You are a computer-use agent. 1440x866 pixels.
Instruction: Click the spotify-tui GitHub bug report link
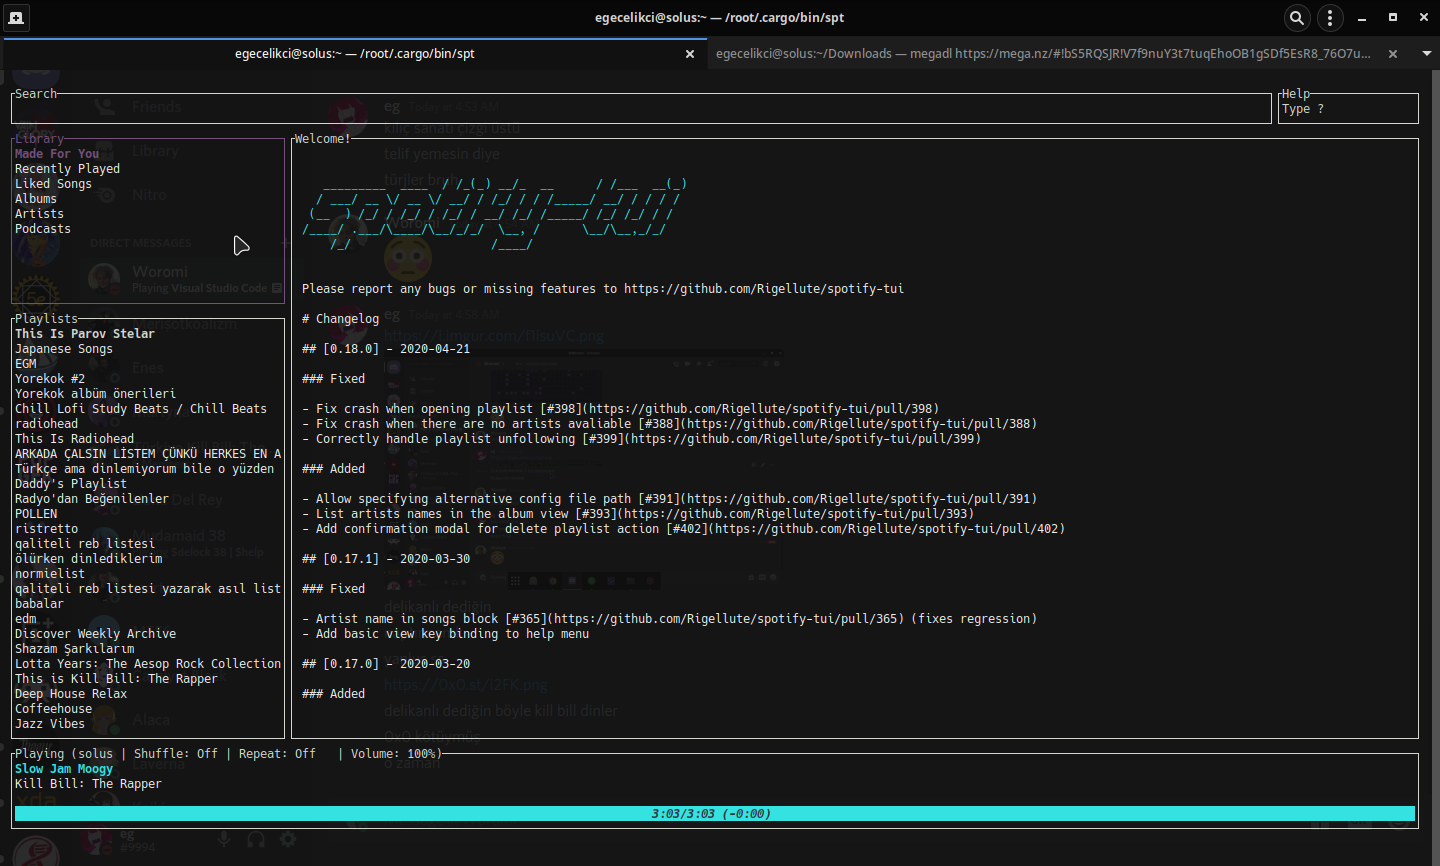(x=764, y=289)
